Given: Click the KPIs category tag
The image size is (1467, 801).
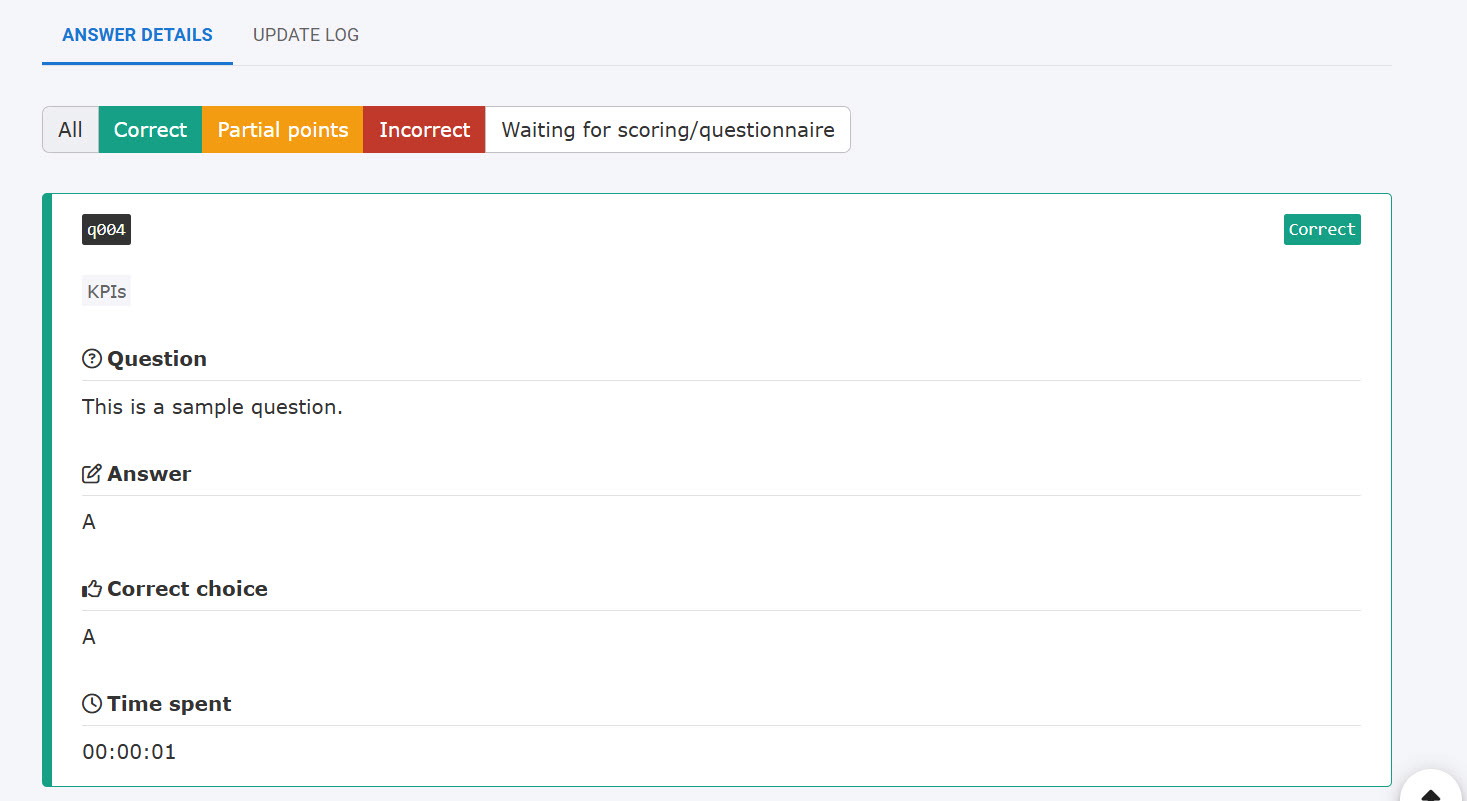Looking at the screenshot, I should (106, 292).
